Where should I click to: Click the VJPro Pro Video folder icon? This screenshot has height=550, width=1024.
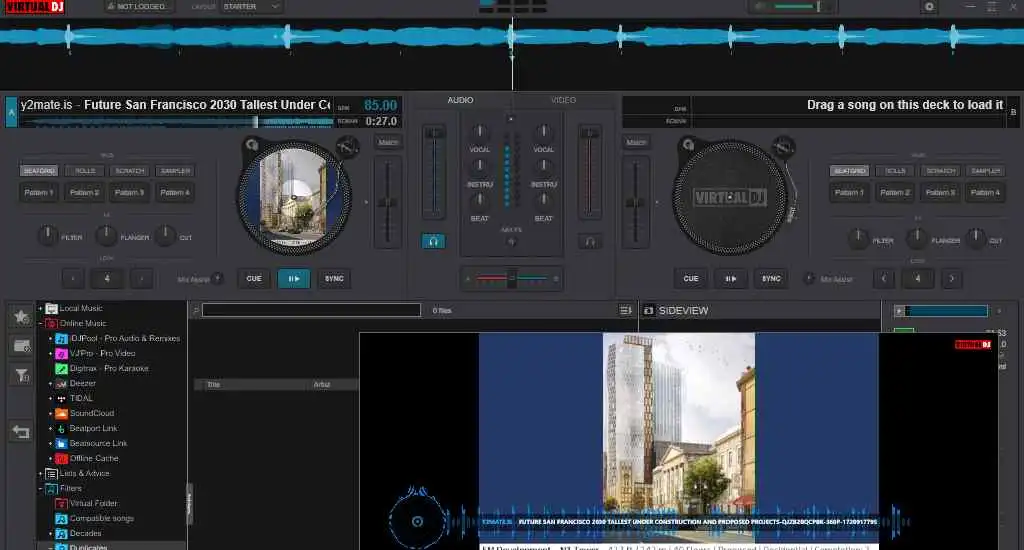tap(61, 353)
